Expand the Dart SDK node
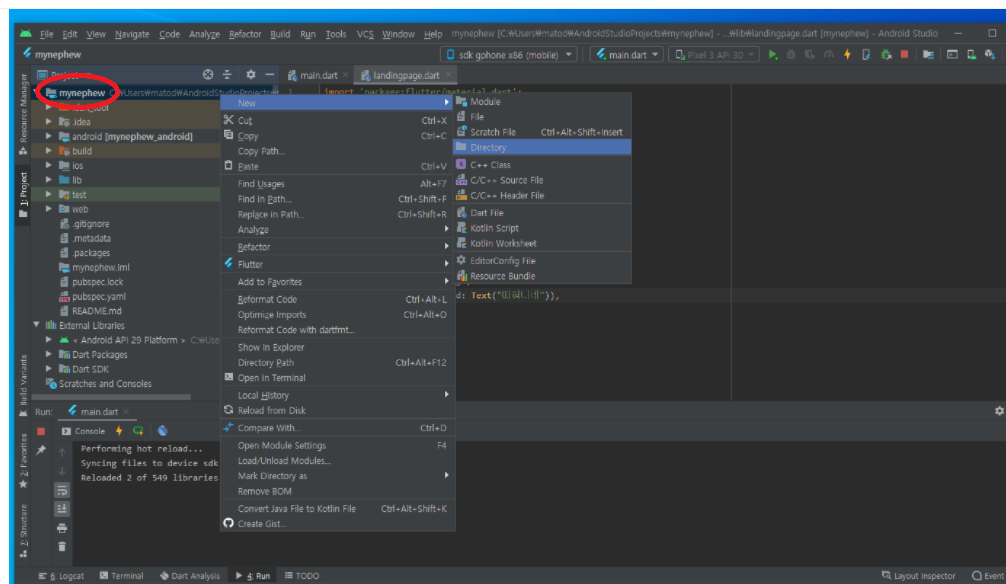The height and width of the screenshot is (584, 1006). pos(49,369)
